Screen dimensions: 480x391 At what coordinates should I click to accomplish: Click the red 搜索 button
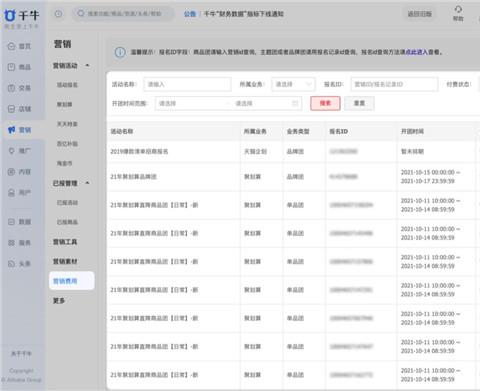tap(325, 103)
